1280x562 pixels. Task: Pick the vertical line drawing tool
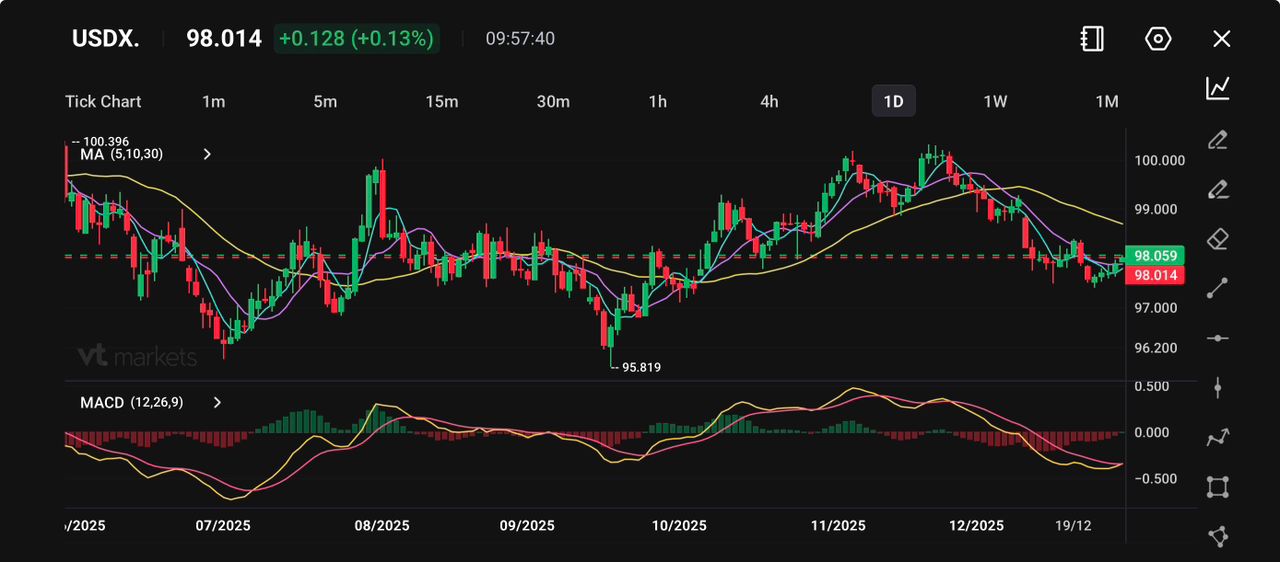[1217, 387]
